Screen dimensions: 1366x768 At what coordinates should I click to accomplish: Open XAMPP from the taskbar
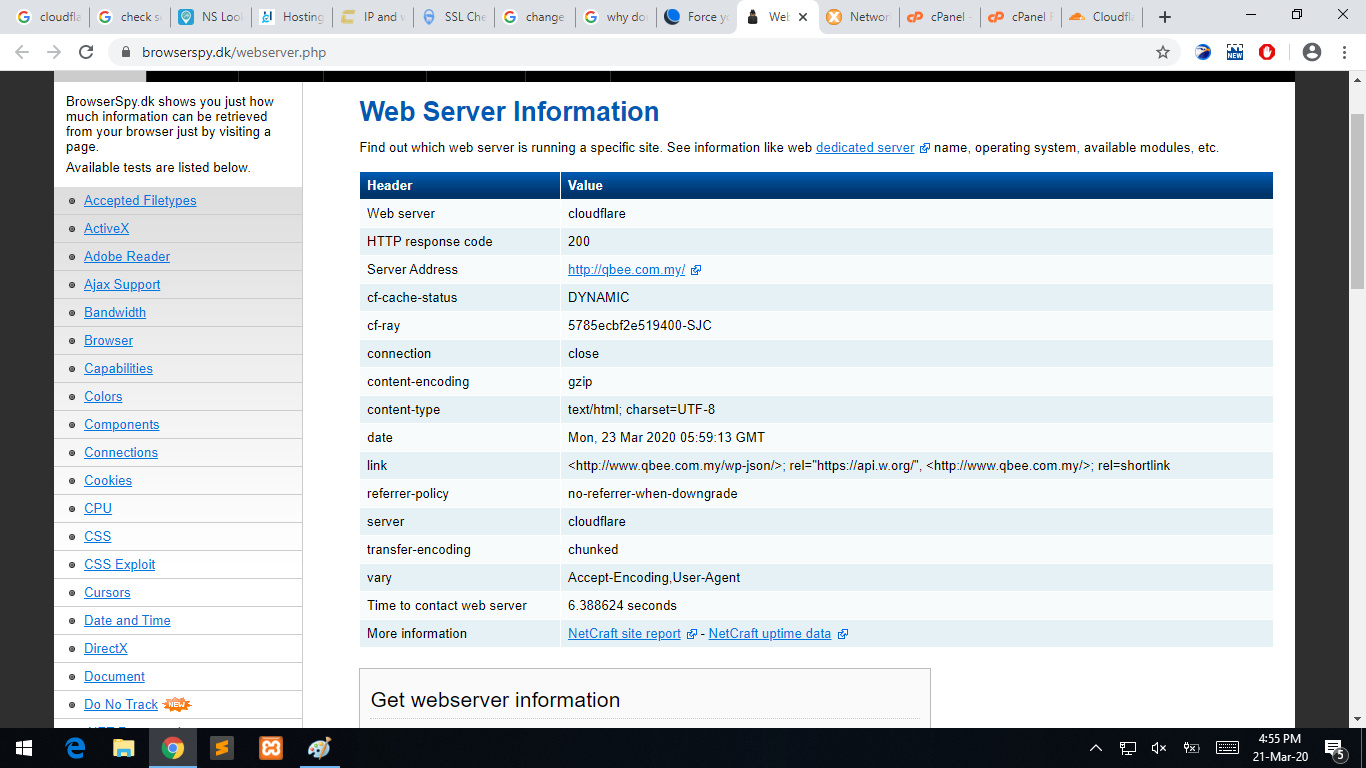click(x=270, y=748)
